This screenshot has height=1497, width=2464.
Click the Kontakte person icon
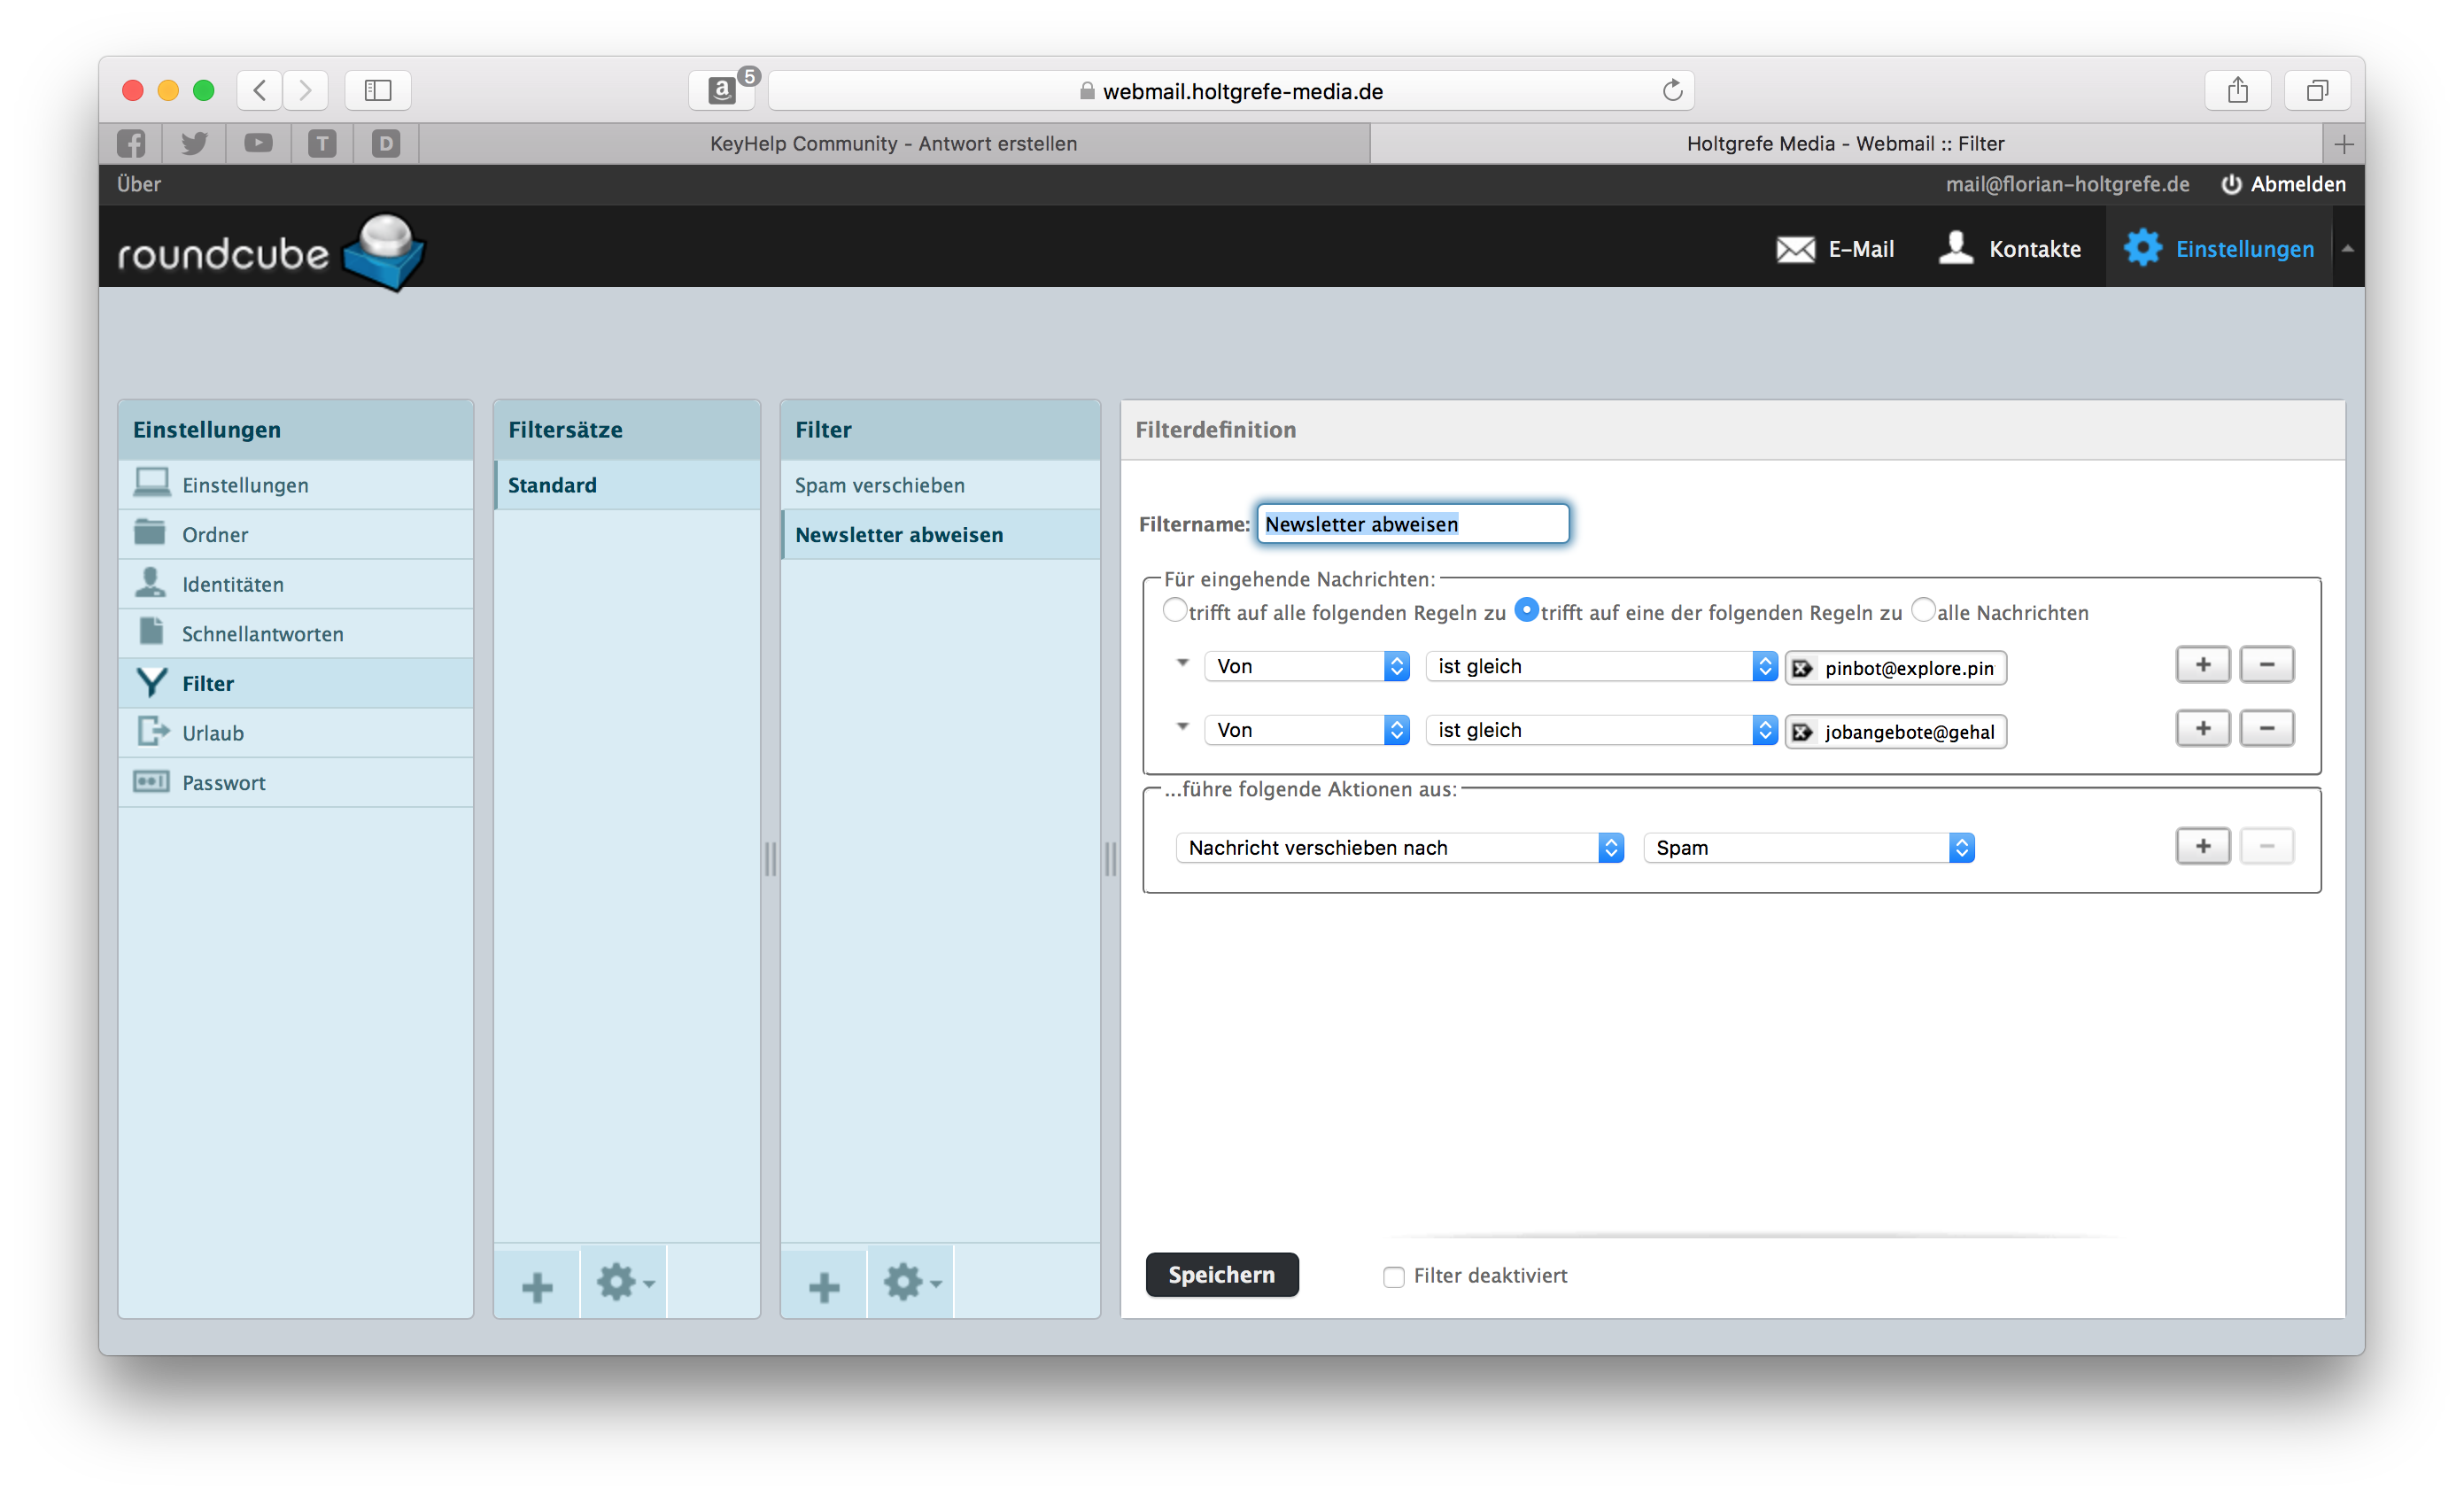coord(1955,248)
